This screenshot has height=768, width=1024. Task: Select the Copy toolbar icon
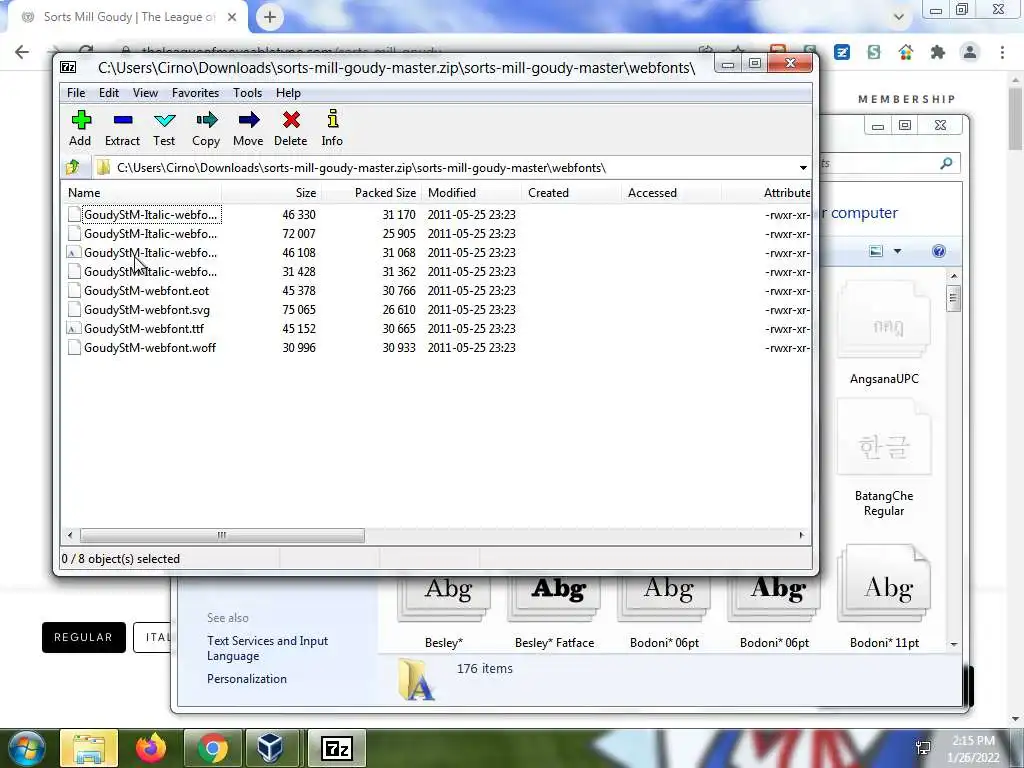[x=206, y=128]
